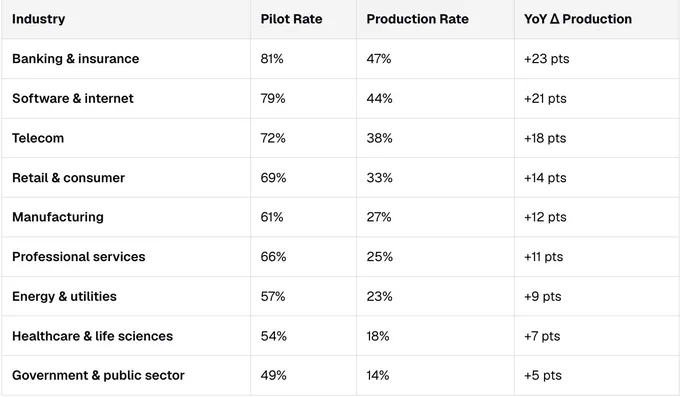This screenshot has width=680, height=397.
Task: Select the +5 pts cell
Action: click(543, 375)
